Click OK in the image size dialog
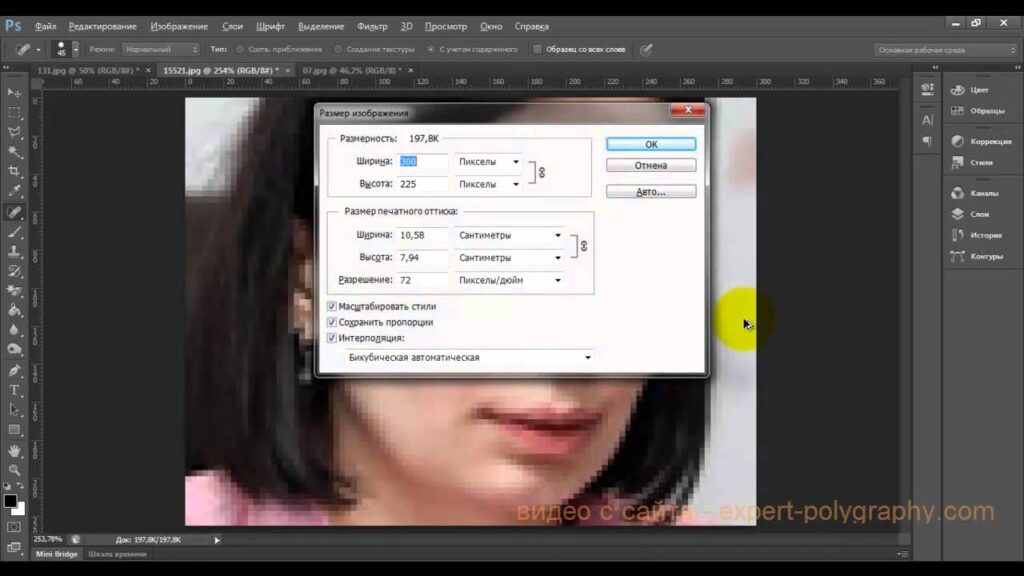This screenshot has width=1024, height=576. pos(650,144)
